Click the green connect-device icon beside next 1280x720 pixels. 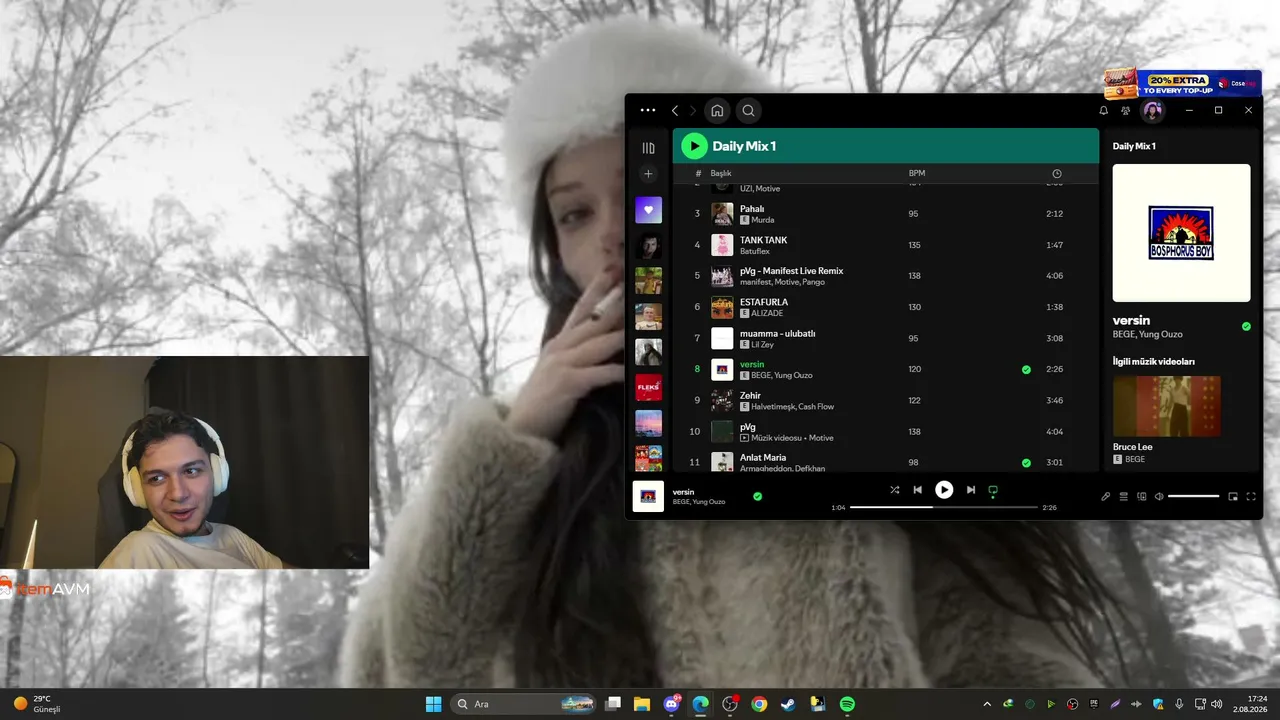tap(993, 491)
